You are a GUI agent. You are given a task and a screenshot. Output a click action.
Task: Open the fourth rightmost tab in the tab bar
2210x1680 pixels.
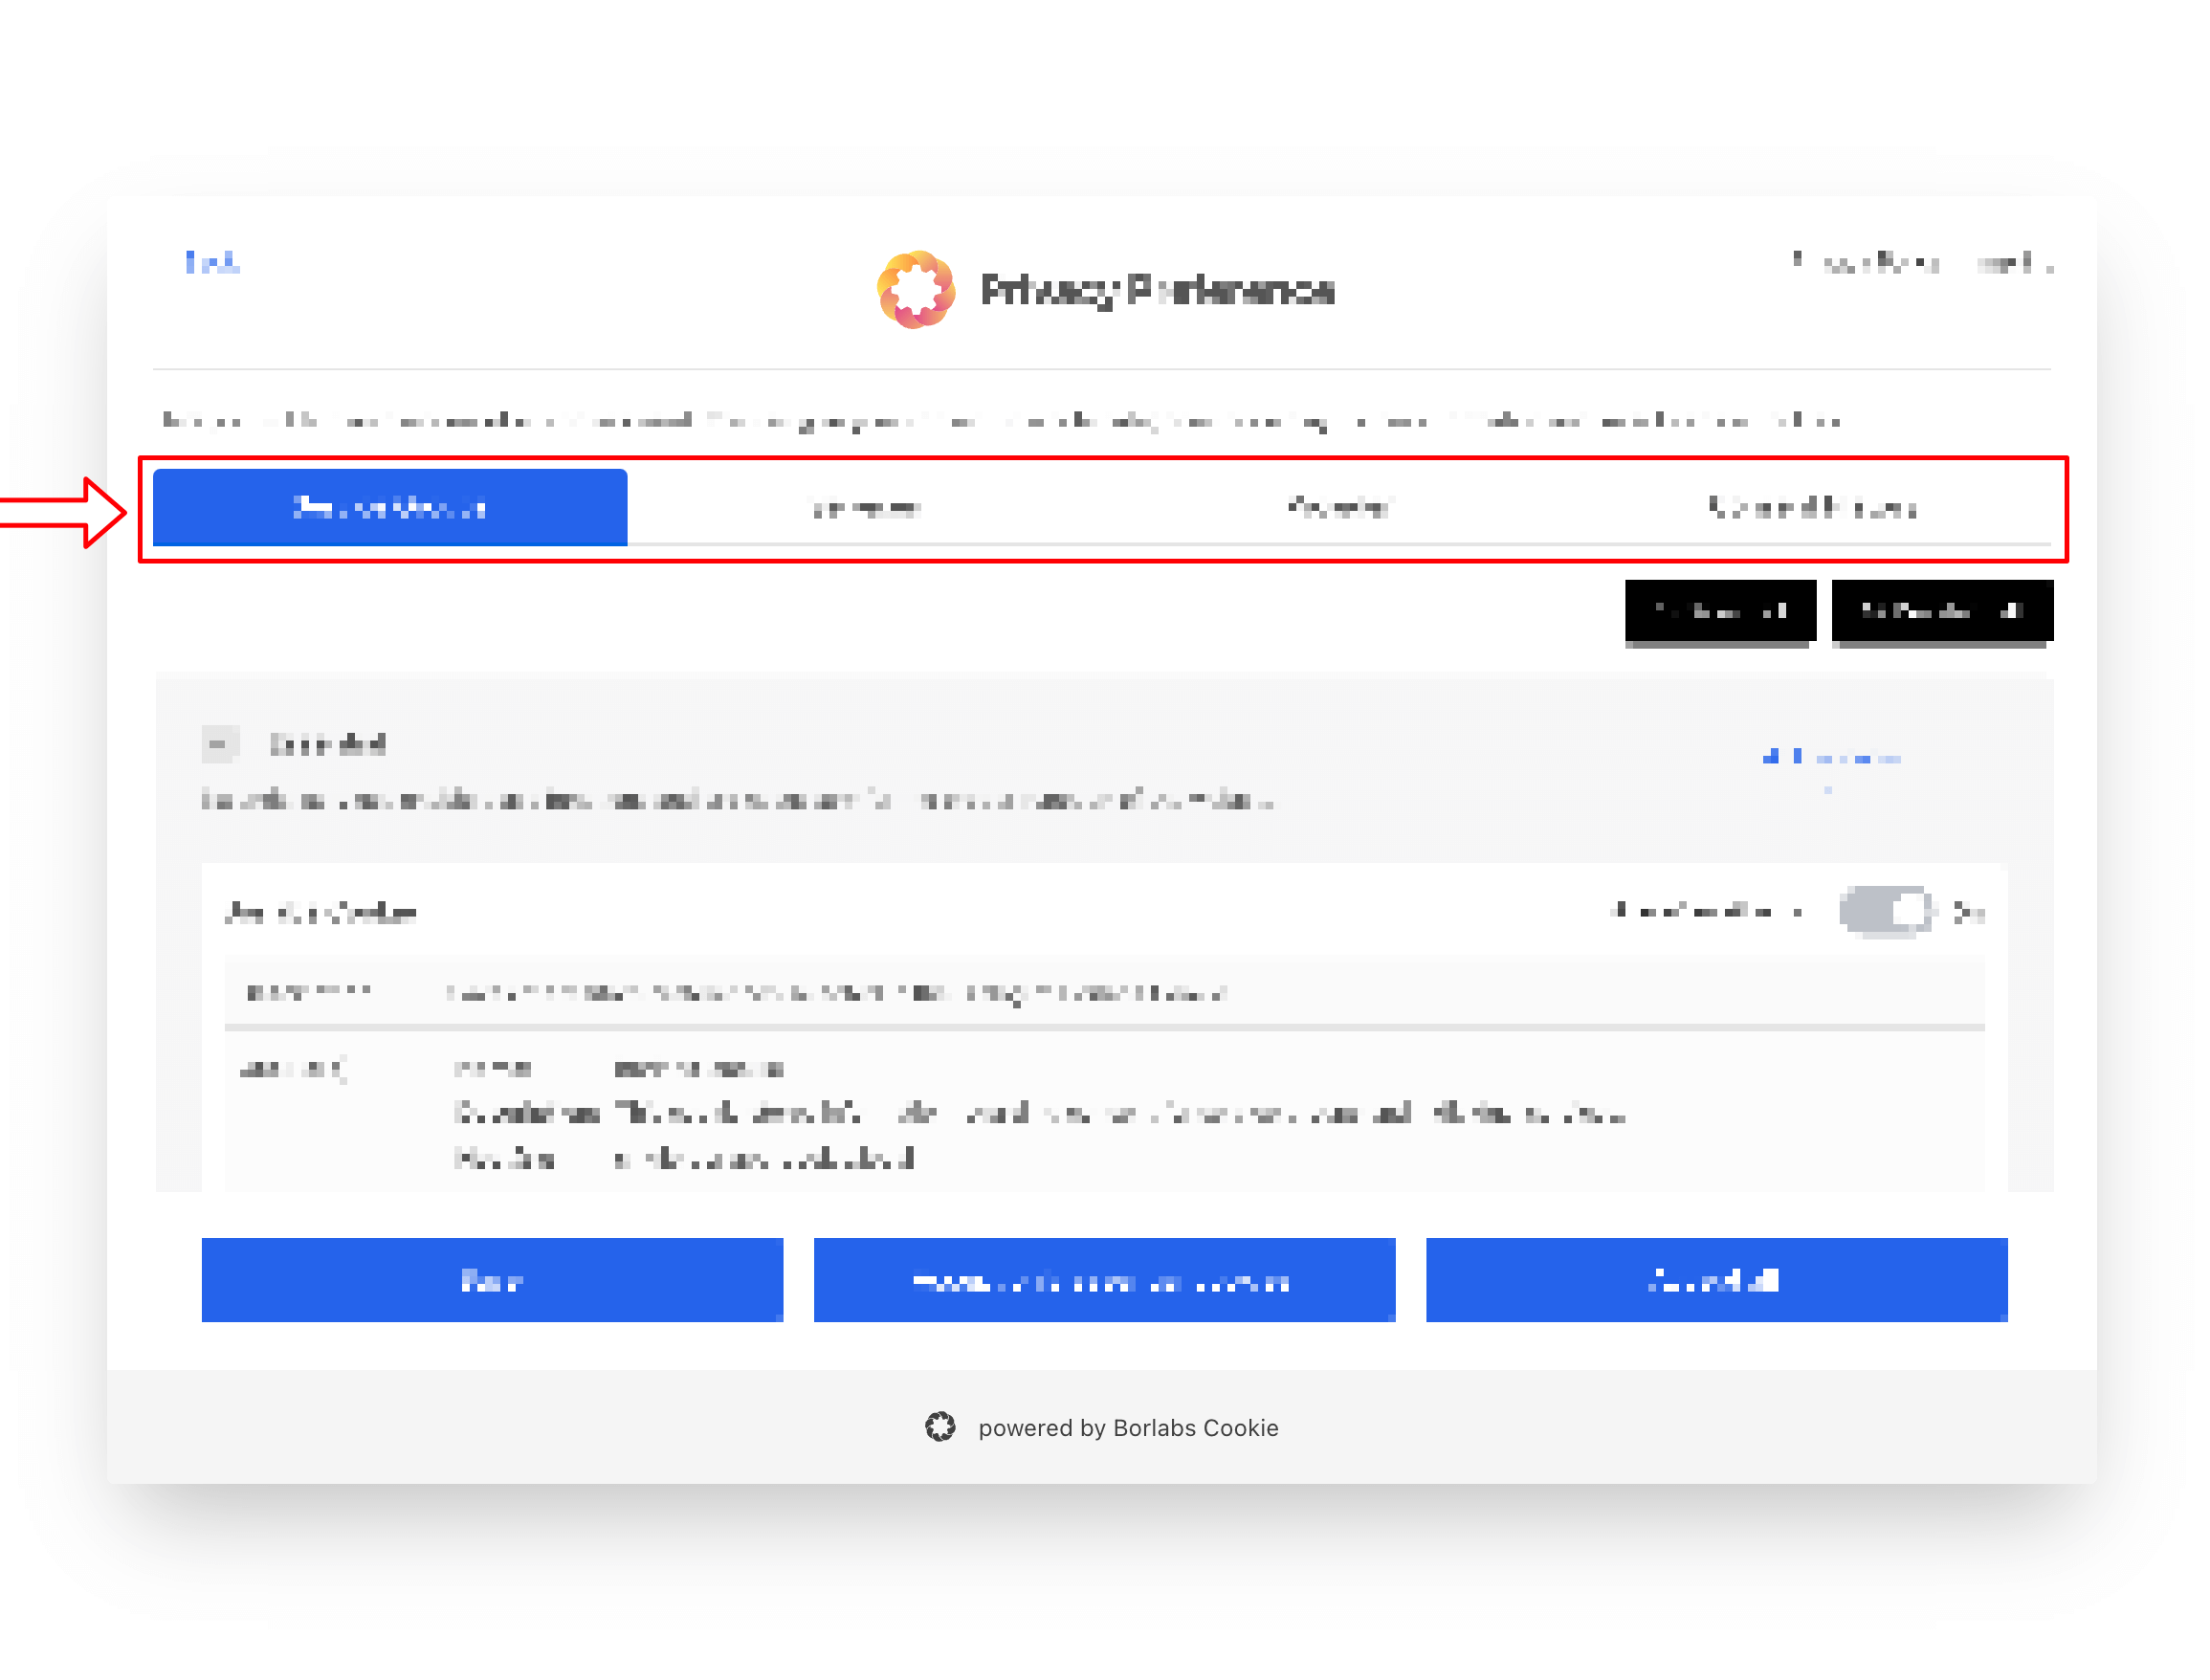[1812, 508]
